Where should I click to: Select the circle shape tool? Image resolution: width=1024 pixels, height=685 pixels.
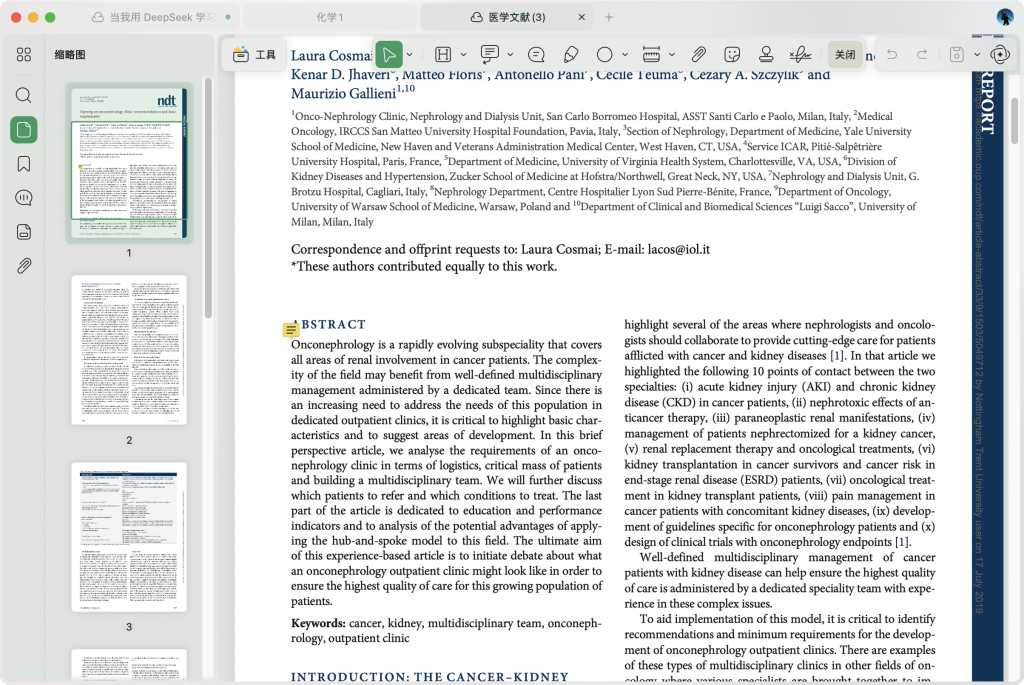tap(605, 55)
